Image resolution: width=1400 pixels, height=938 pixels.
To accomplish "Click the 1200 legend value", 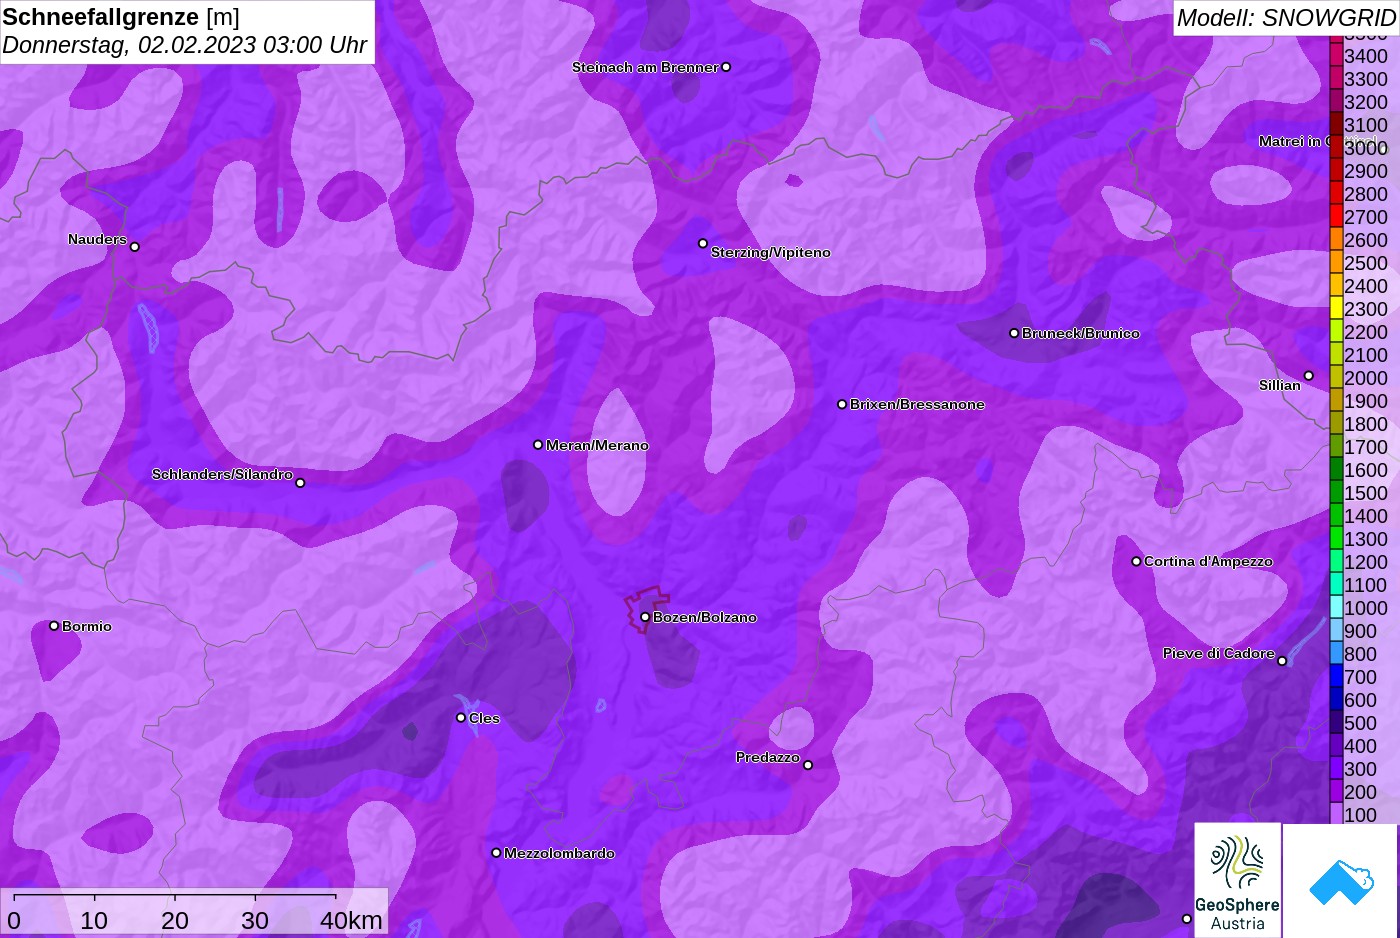I will pyautogui.click(x=1366, y=562).
